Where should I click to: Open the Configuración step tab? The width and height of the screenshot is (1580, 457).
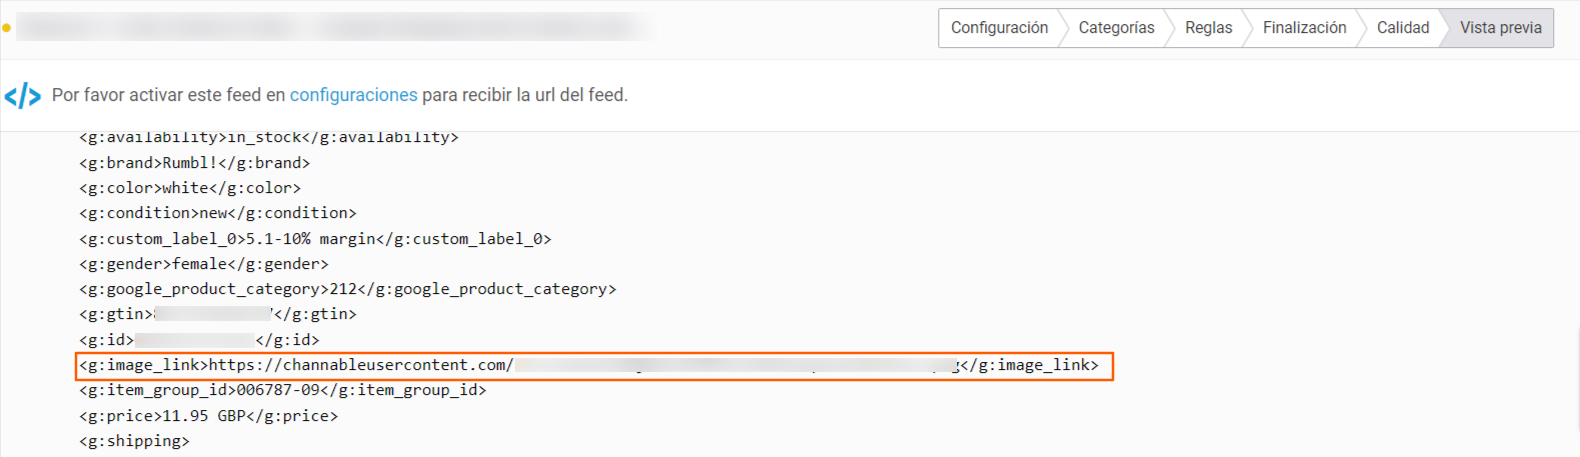[x=999, y=28]
